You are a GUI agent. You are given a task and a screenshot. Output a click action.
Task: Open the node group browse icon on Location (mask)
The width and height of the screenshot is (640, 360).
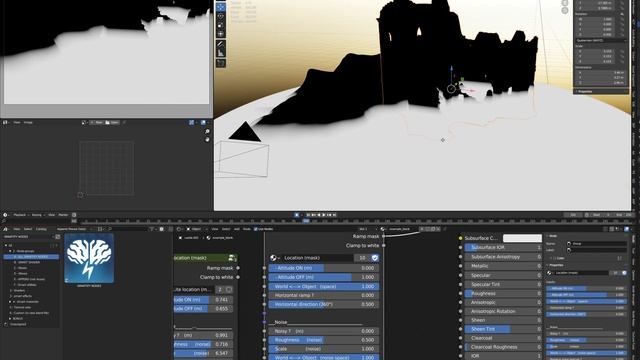tap(274, 258)
